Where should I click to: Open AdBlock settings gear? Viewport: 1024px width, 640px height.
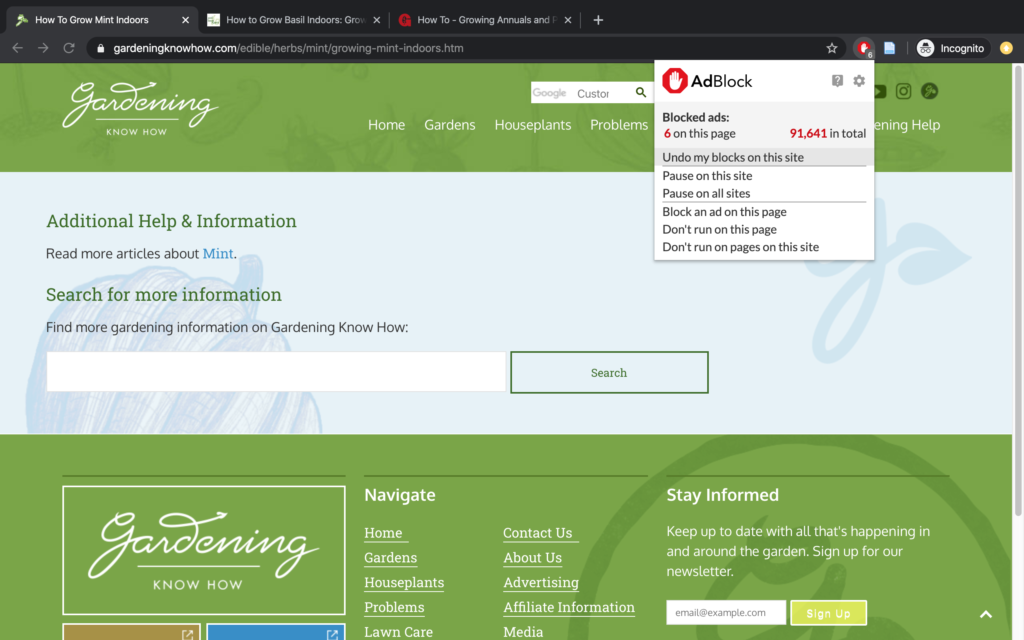click(859, 80)
